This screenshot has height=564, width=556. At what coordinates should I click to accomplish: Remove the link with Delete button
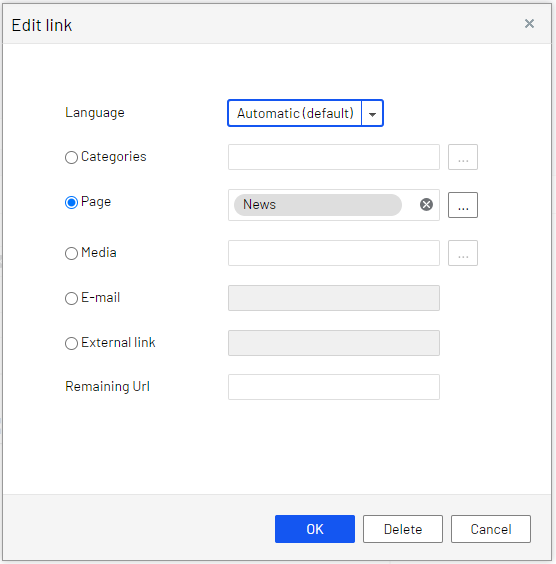tap(403, 529)
